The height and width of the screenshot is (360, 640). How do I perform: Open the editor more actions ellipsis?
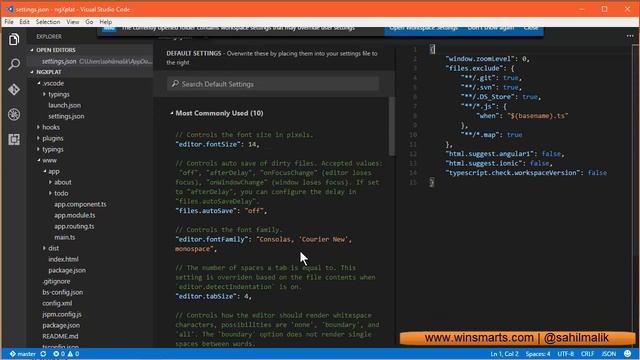[x=630, y=36]
